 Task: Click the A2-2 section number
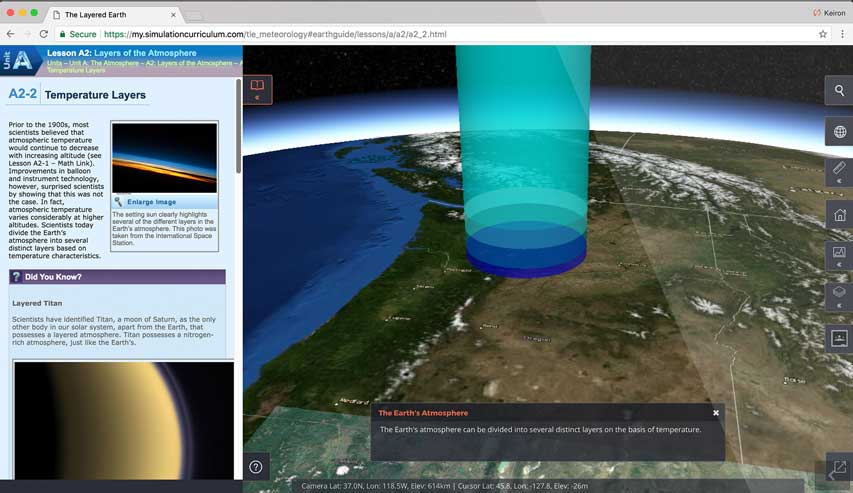click(23, 94)
